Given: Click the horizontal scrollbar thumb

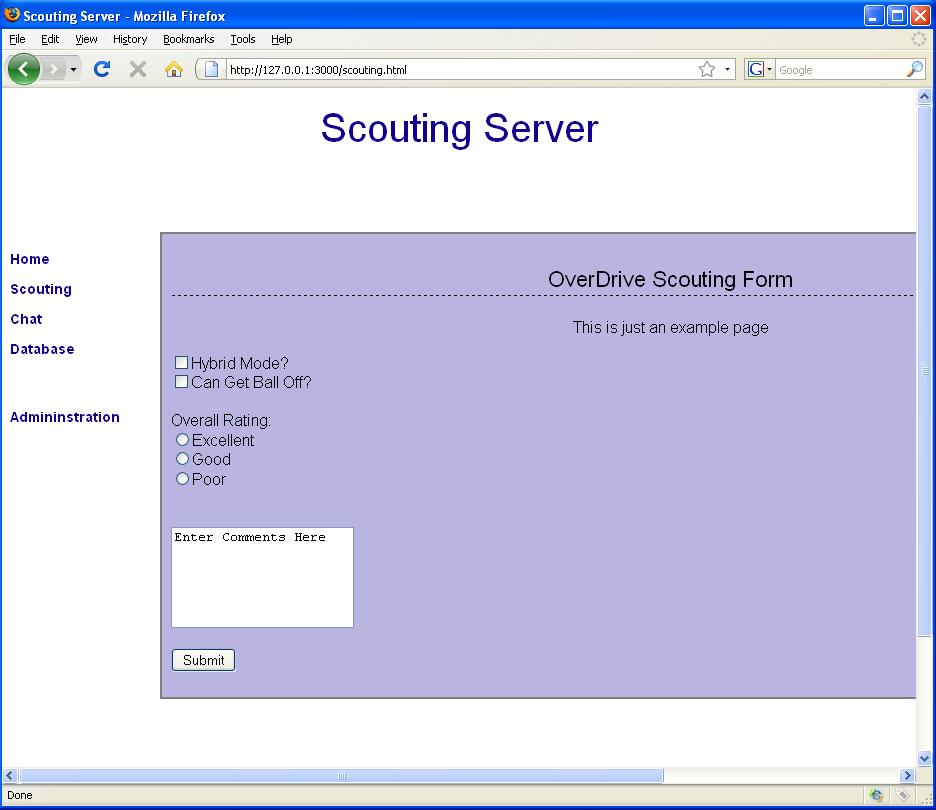Looking at the screenshot, I should coord(341,775).
